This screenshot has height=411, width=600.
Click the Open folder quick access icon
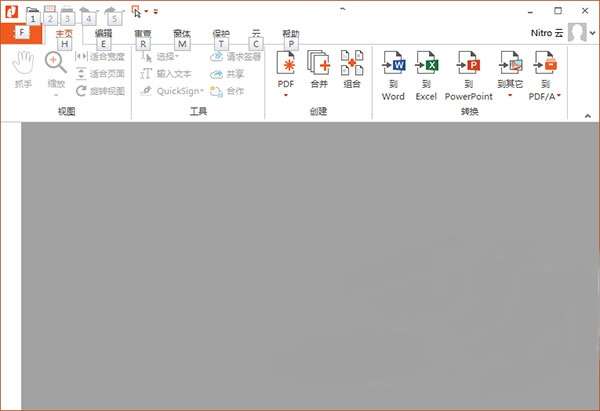click(32, 11)
